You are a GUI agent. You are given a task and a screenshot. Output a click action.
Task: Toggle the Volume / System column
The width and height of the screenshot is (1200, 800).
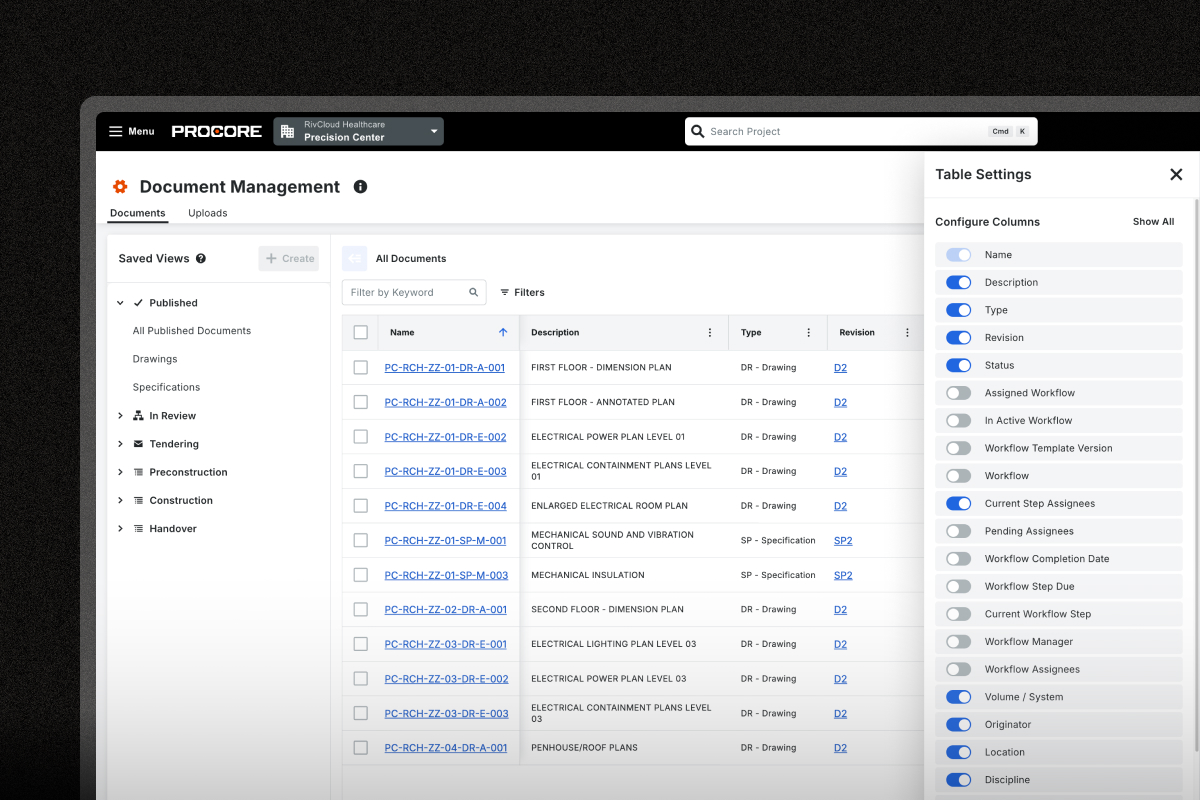point(958,697)
